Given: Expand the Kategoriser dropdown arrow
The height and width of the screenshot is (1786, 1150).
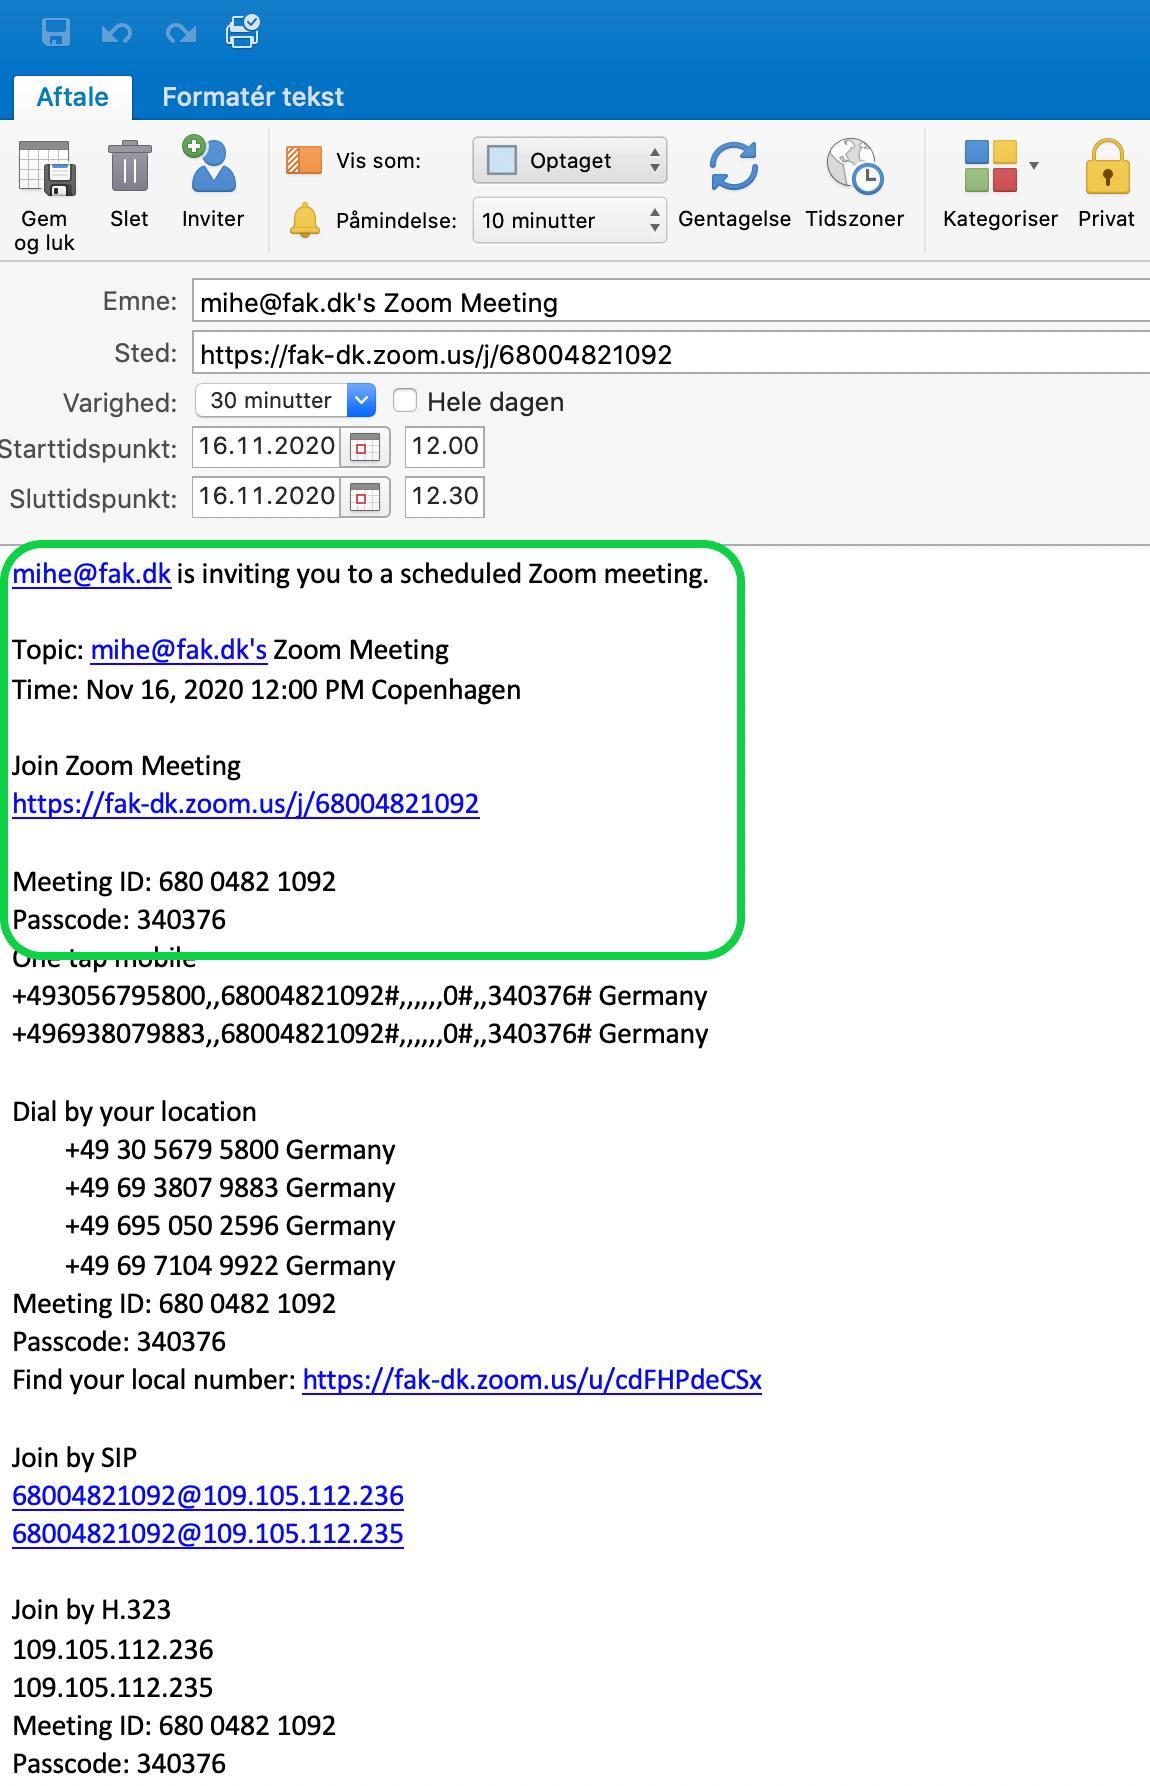Looking at the screenshot, I should tap(1034, 165).
